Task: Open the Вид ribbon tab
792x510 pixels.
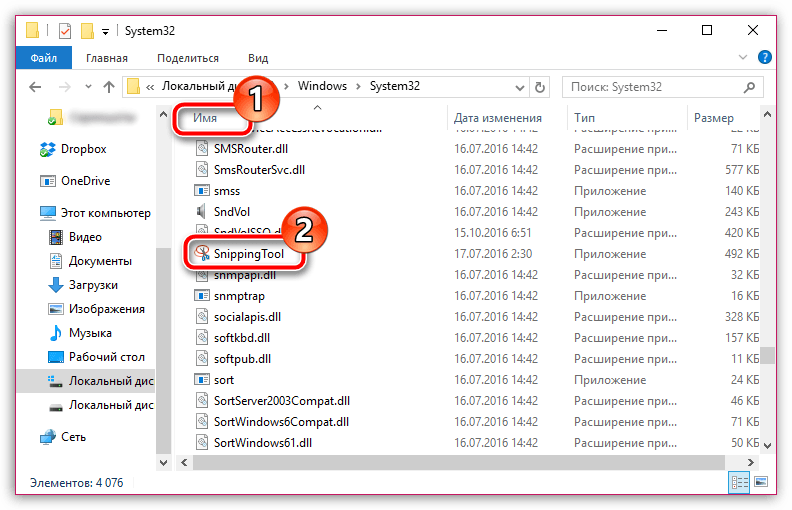Action: coord(258,58)
